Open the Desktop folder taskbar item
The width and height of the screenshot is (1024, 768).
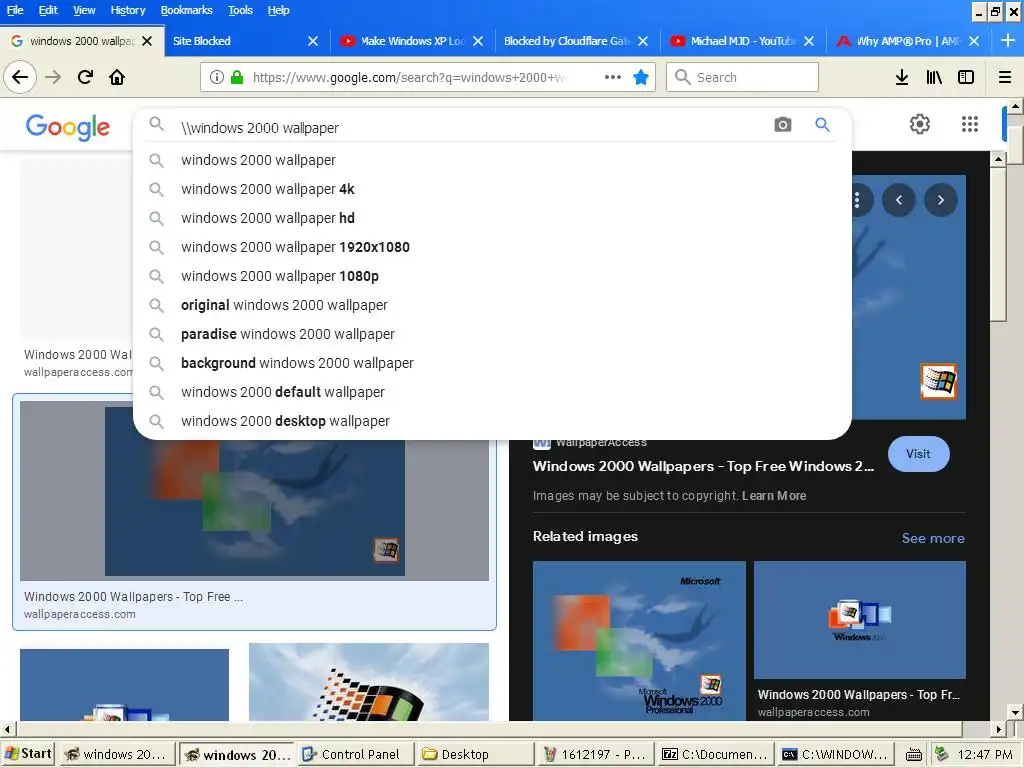click(475, 754)
